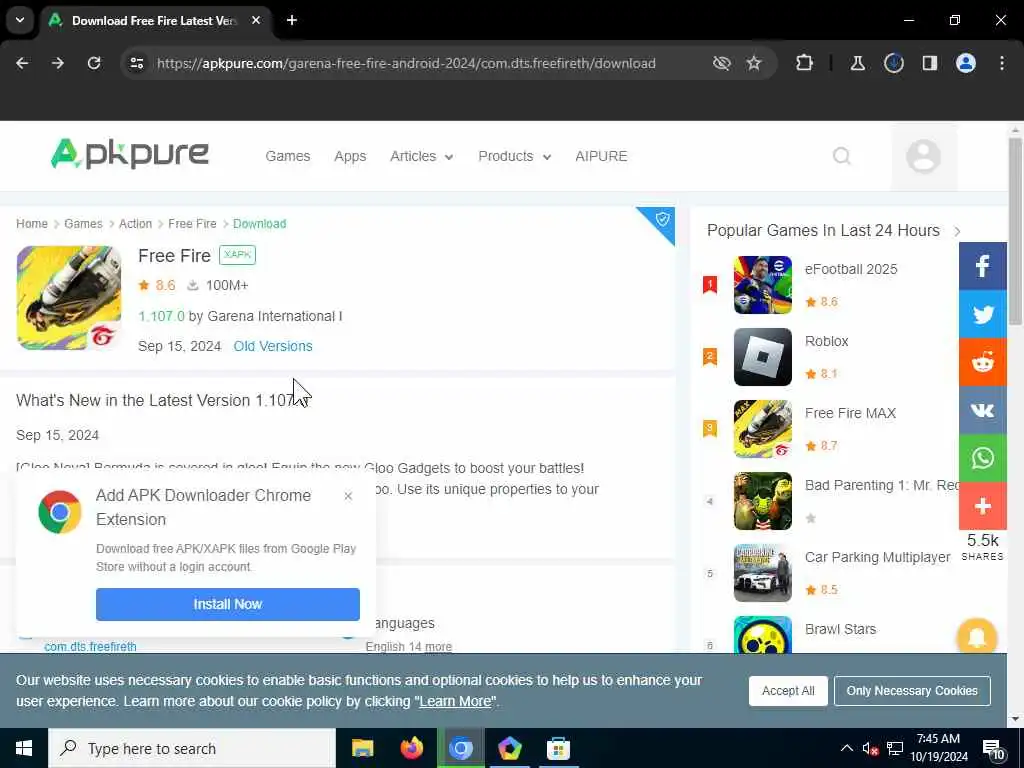The height and width of the screenshot is (768, 1024).
Task: Open Old Versions link
Action: (273, 346)
